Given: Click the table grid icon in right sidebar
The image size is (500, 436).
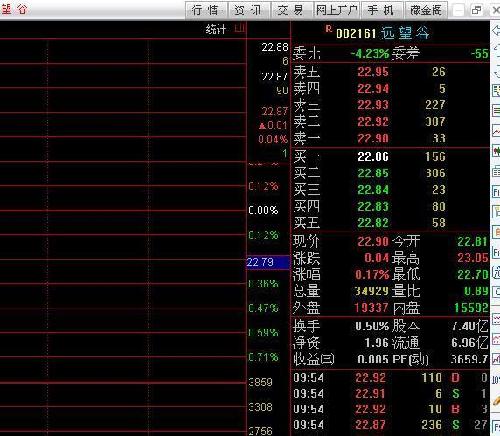Looking at the screenshot, I should 496,171.
